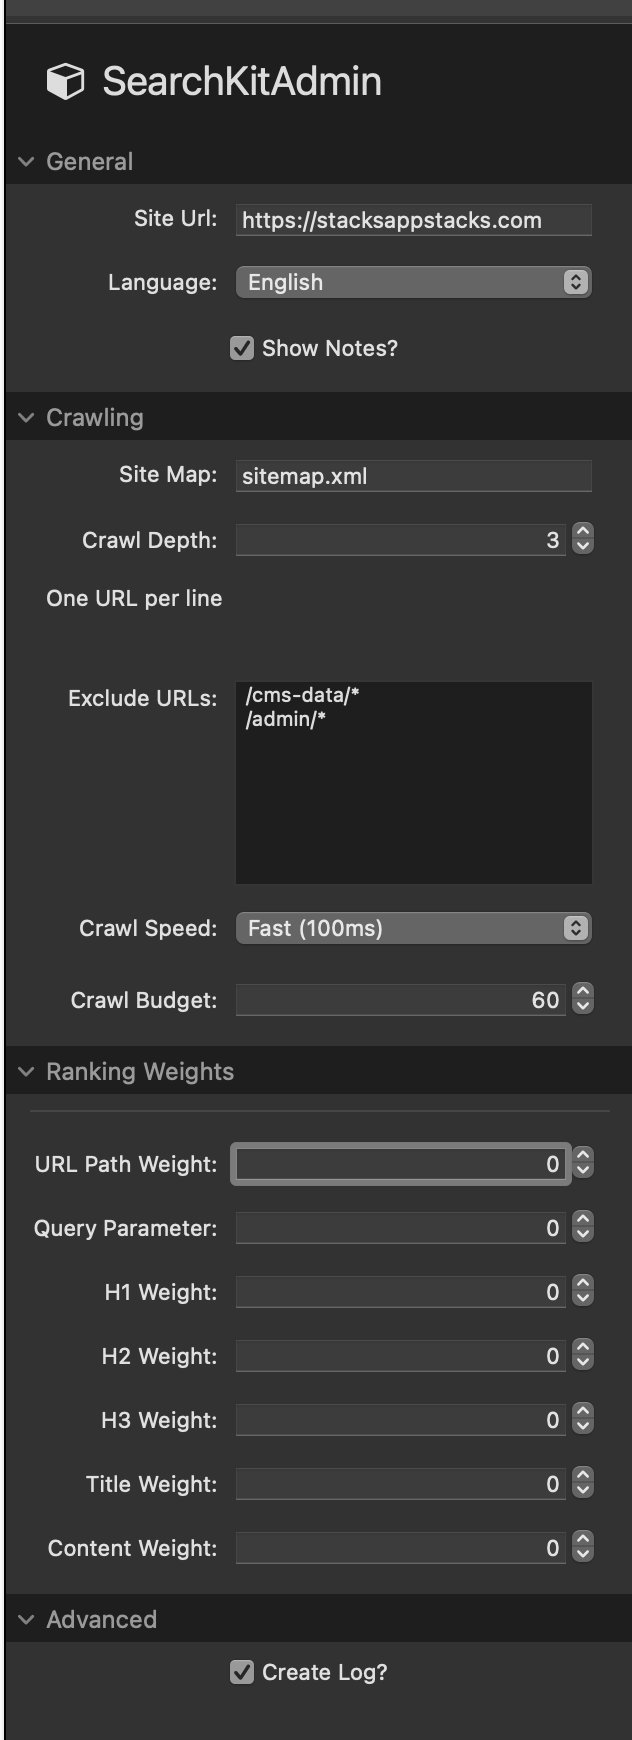Click the Crawl Budget stepper arrows
This screenshot has height=1740, width=632.
point(583,1000)
